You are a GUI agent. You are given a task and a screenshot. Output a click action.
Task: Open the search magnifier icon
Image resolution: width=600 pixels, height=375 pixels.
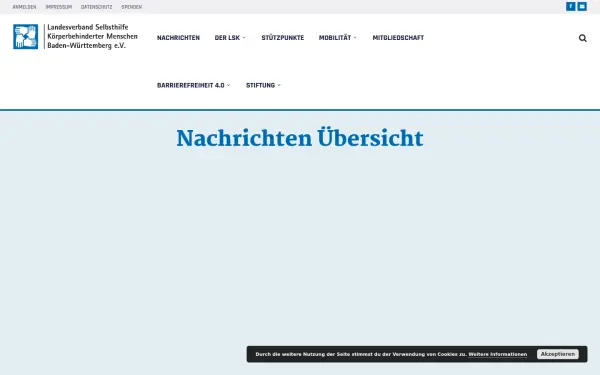pos(582,38)
